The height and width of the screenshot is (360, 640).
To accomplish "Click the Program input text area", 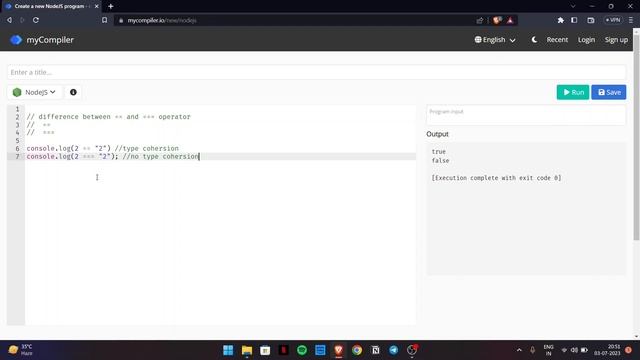I will (x=526, y=115).
